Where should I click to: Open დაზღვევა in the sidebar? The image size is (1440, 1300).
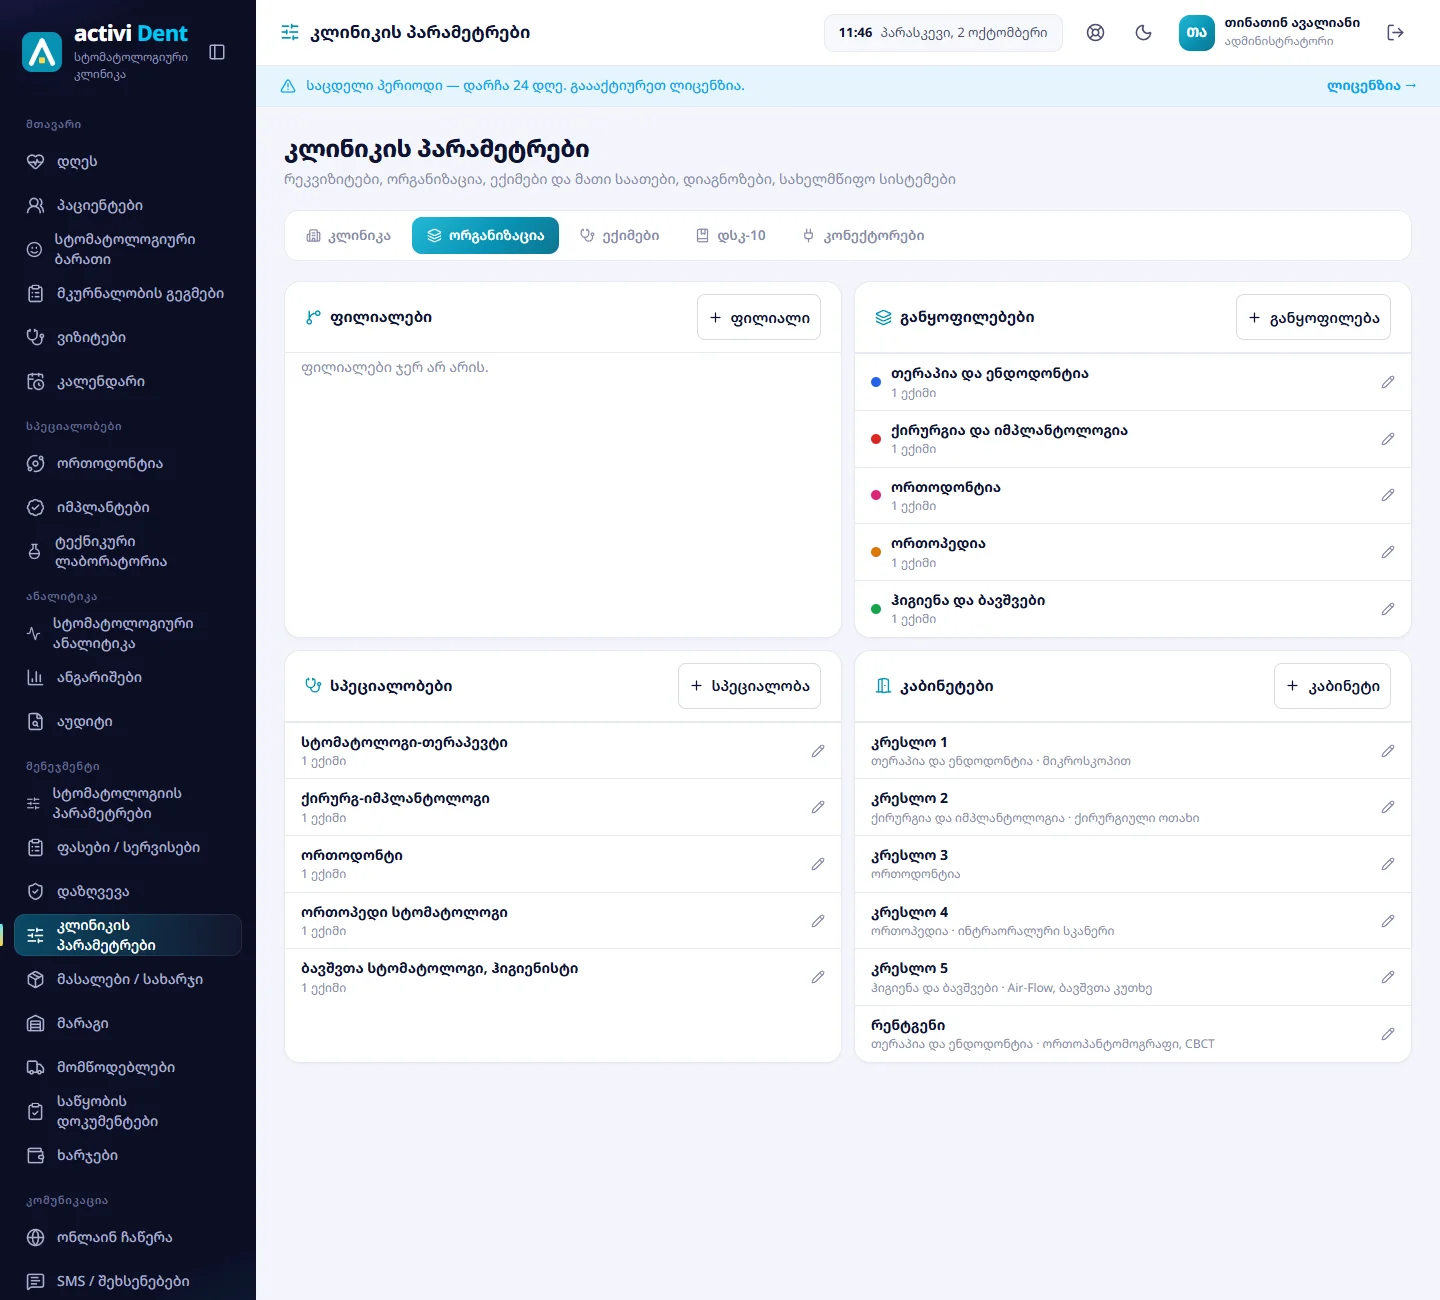pyautogui.click(x=128, y=891)
